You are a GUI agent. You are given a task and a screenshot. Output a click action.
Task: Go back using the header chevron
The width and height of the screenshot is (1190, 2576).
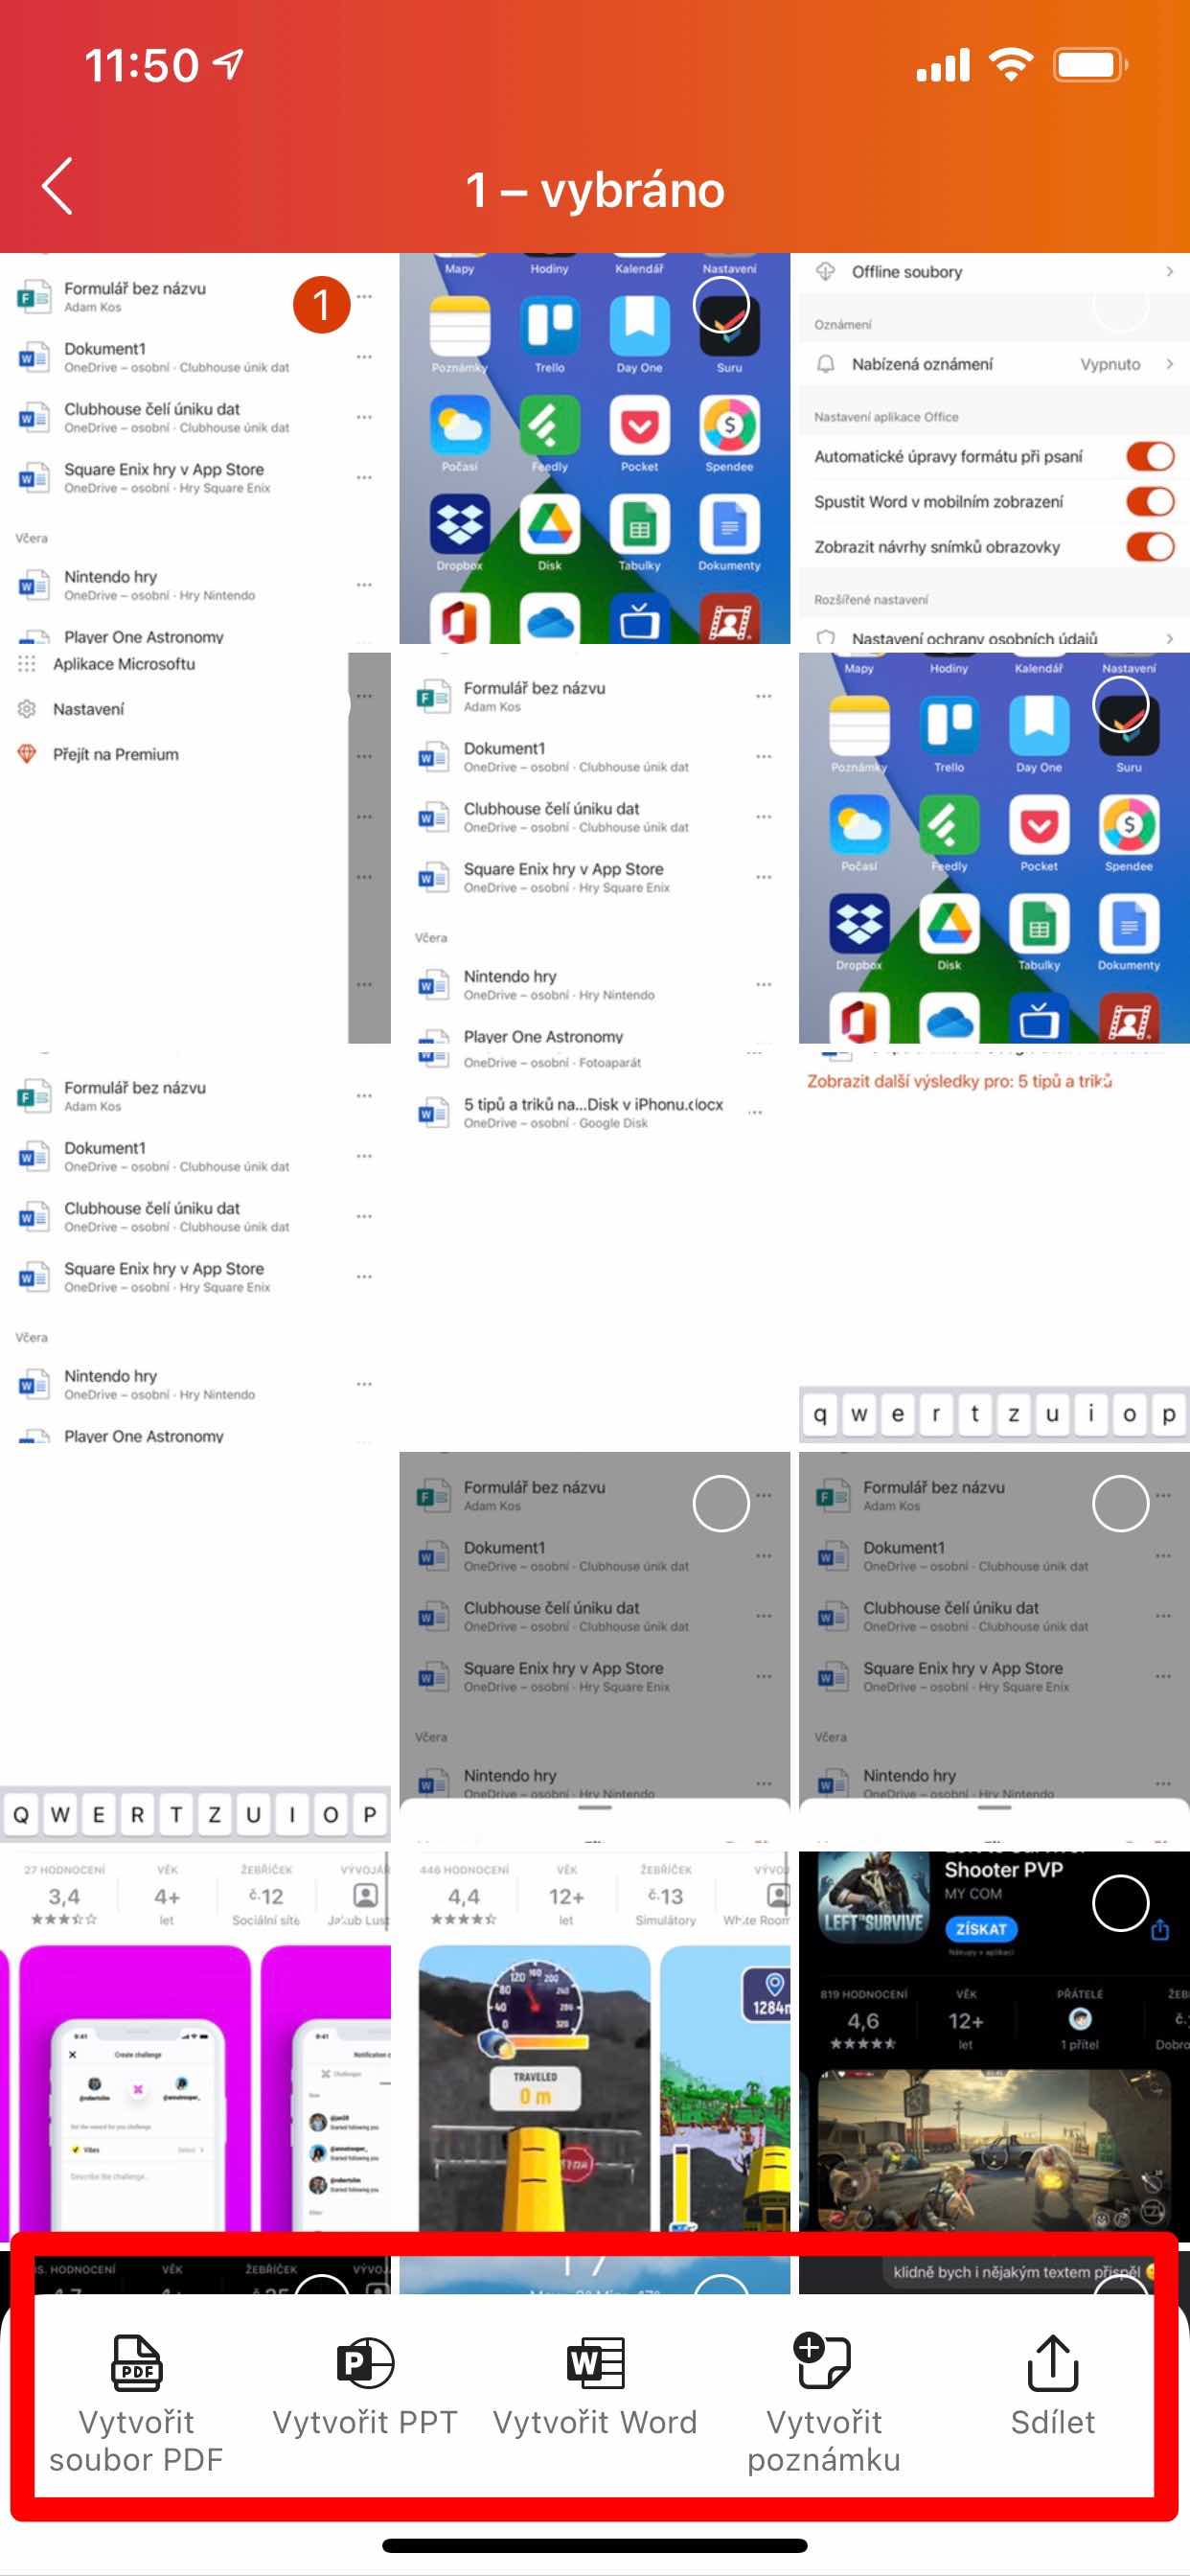57,186
